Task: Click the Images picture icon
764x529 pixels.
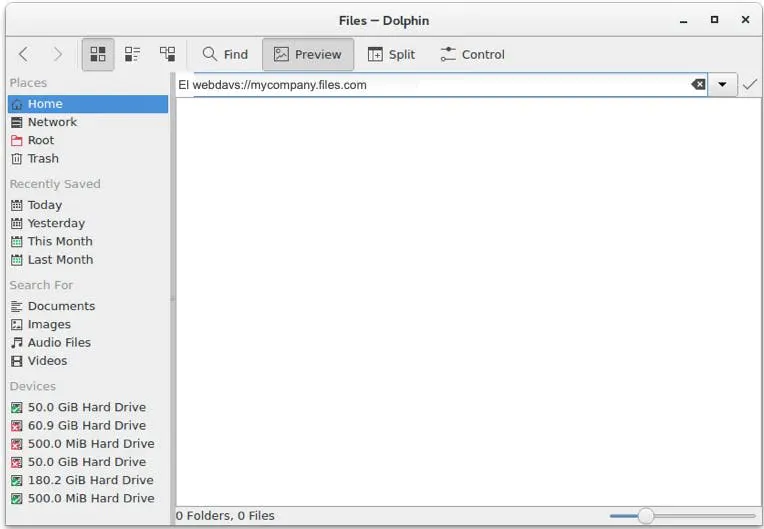Action: pyautogui.click(x=17, y=324)
